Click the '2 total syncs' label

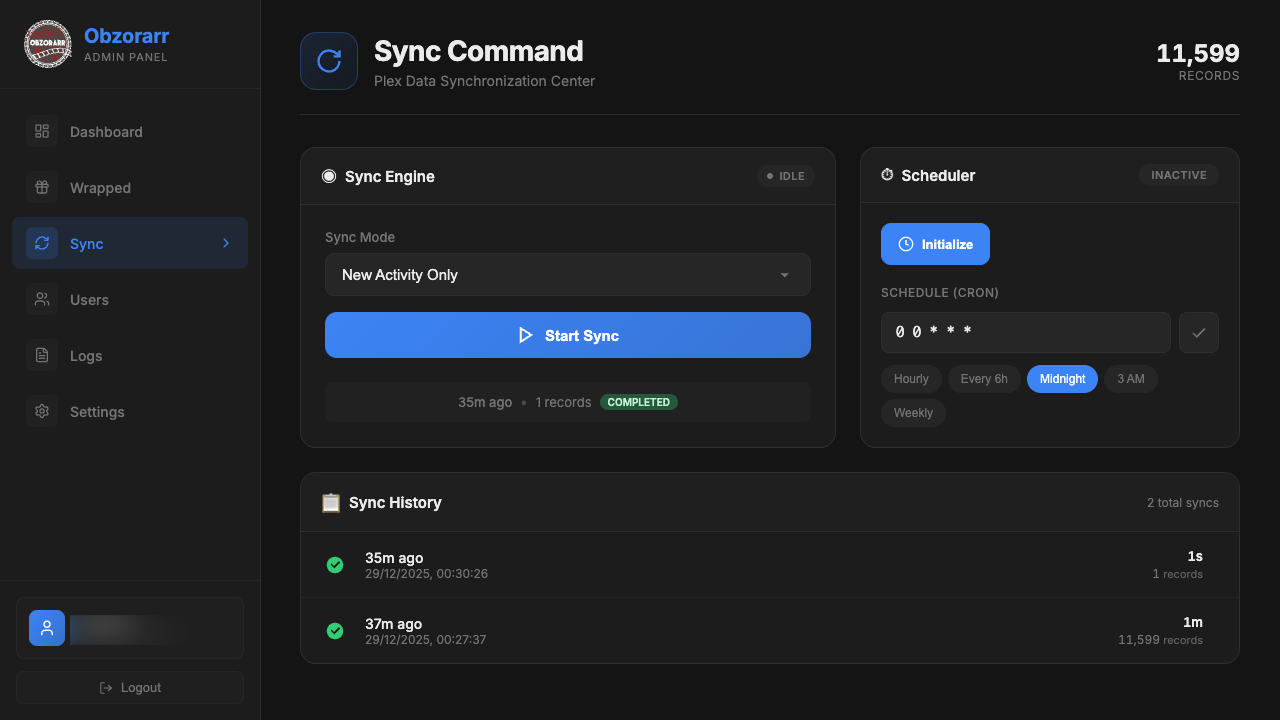coord(1183,503)
